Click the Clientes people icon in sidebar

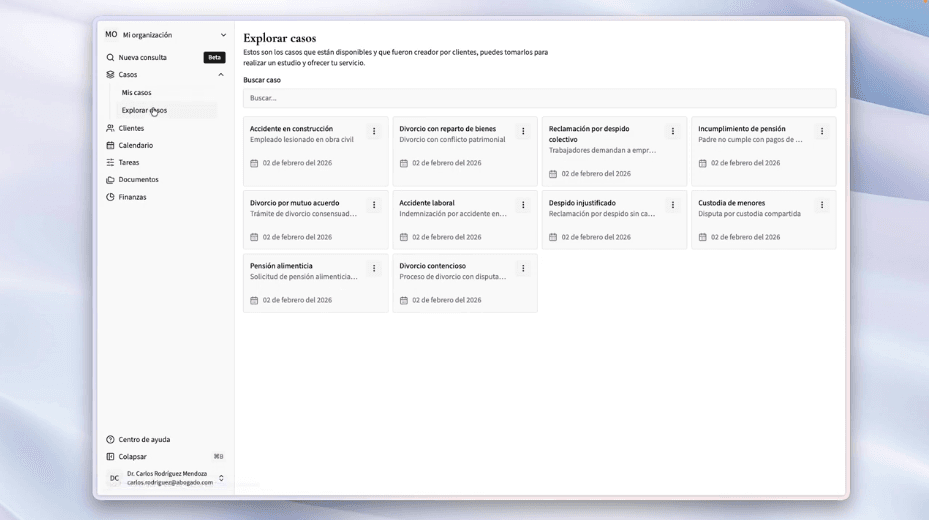110,128
